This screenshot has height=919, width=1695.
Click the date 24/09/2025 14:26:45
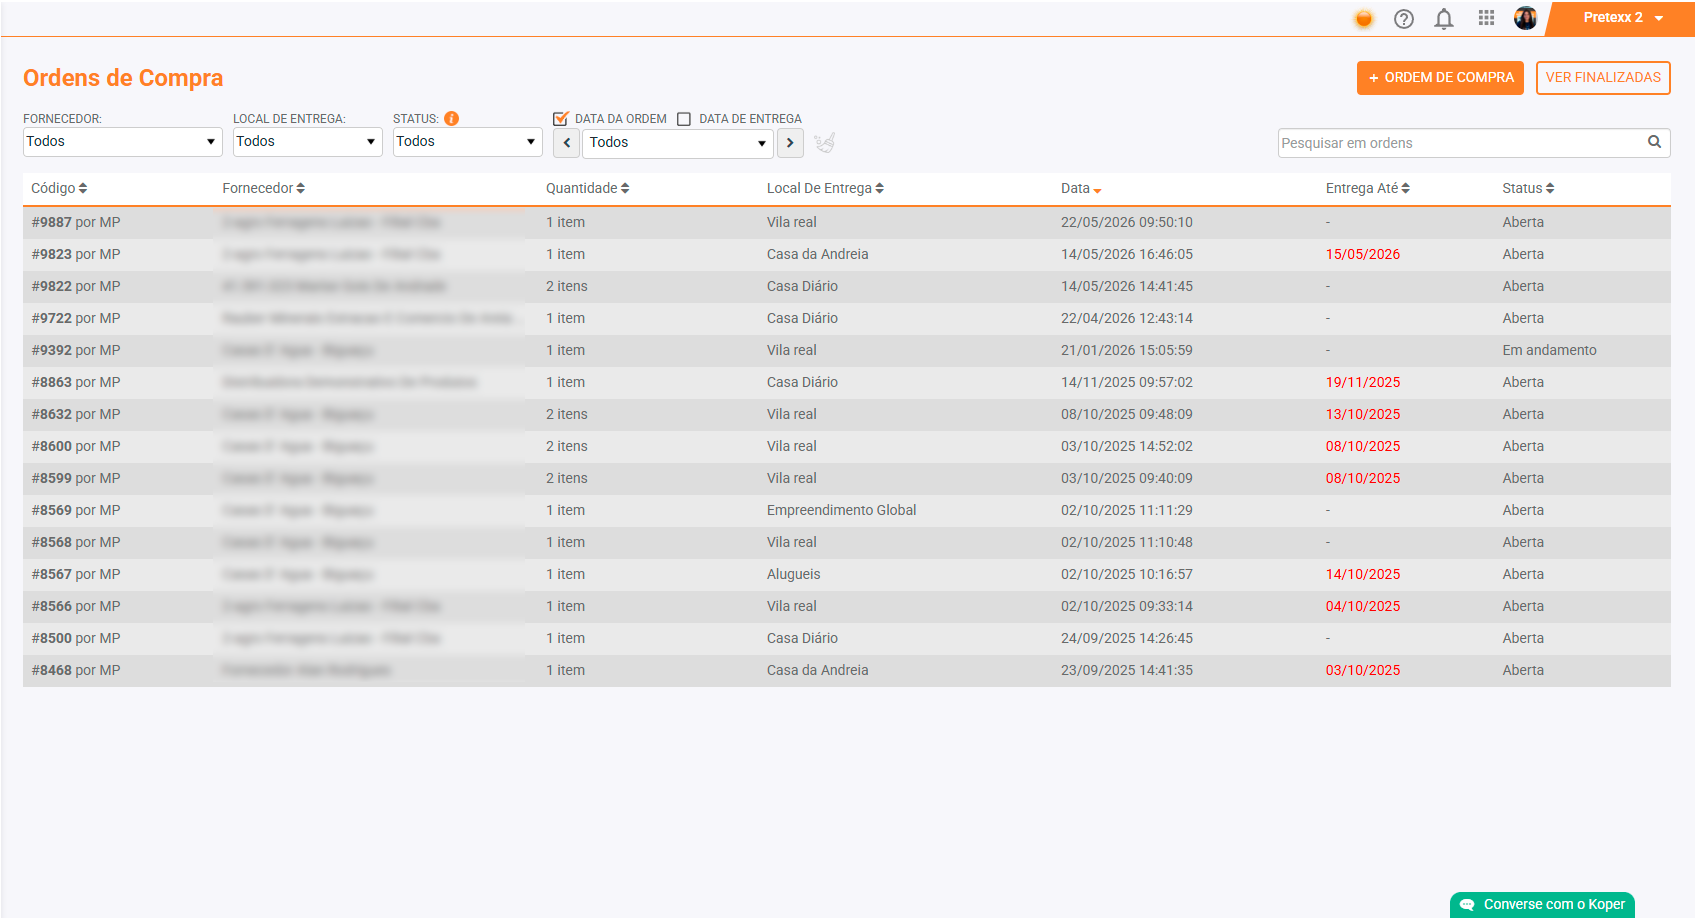pos(1127,638)
